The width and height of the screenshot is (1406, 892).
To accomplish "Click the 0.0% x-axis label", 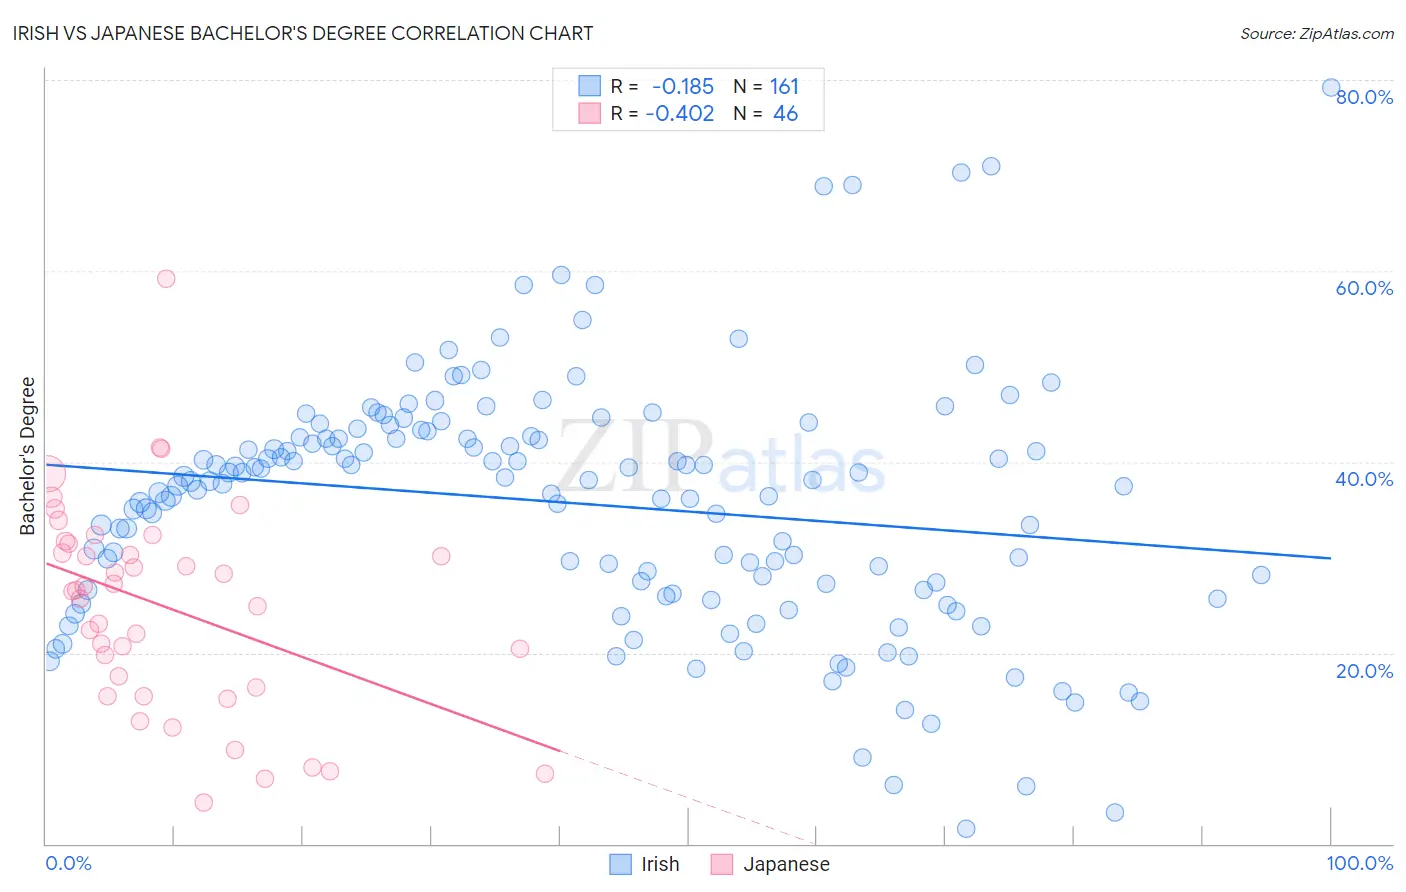I will click(x=68, y=863).
